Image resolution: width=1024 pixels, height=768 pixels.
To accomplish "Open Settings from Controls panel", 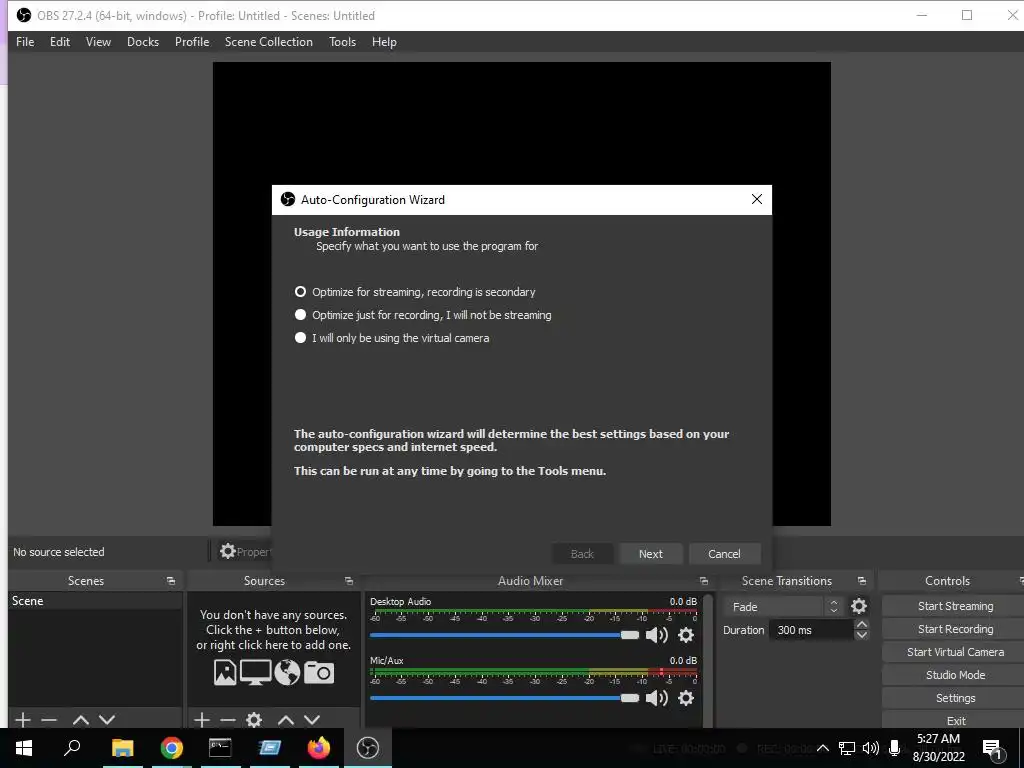I will tap(955, 698).
